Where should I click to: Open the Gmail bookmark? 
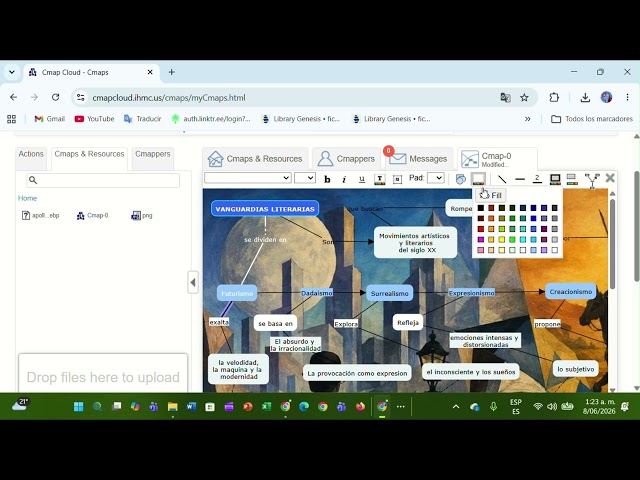[x=50, y=119]
